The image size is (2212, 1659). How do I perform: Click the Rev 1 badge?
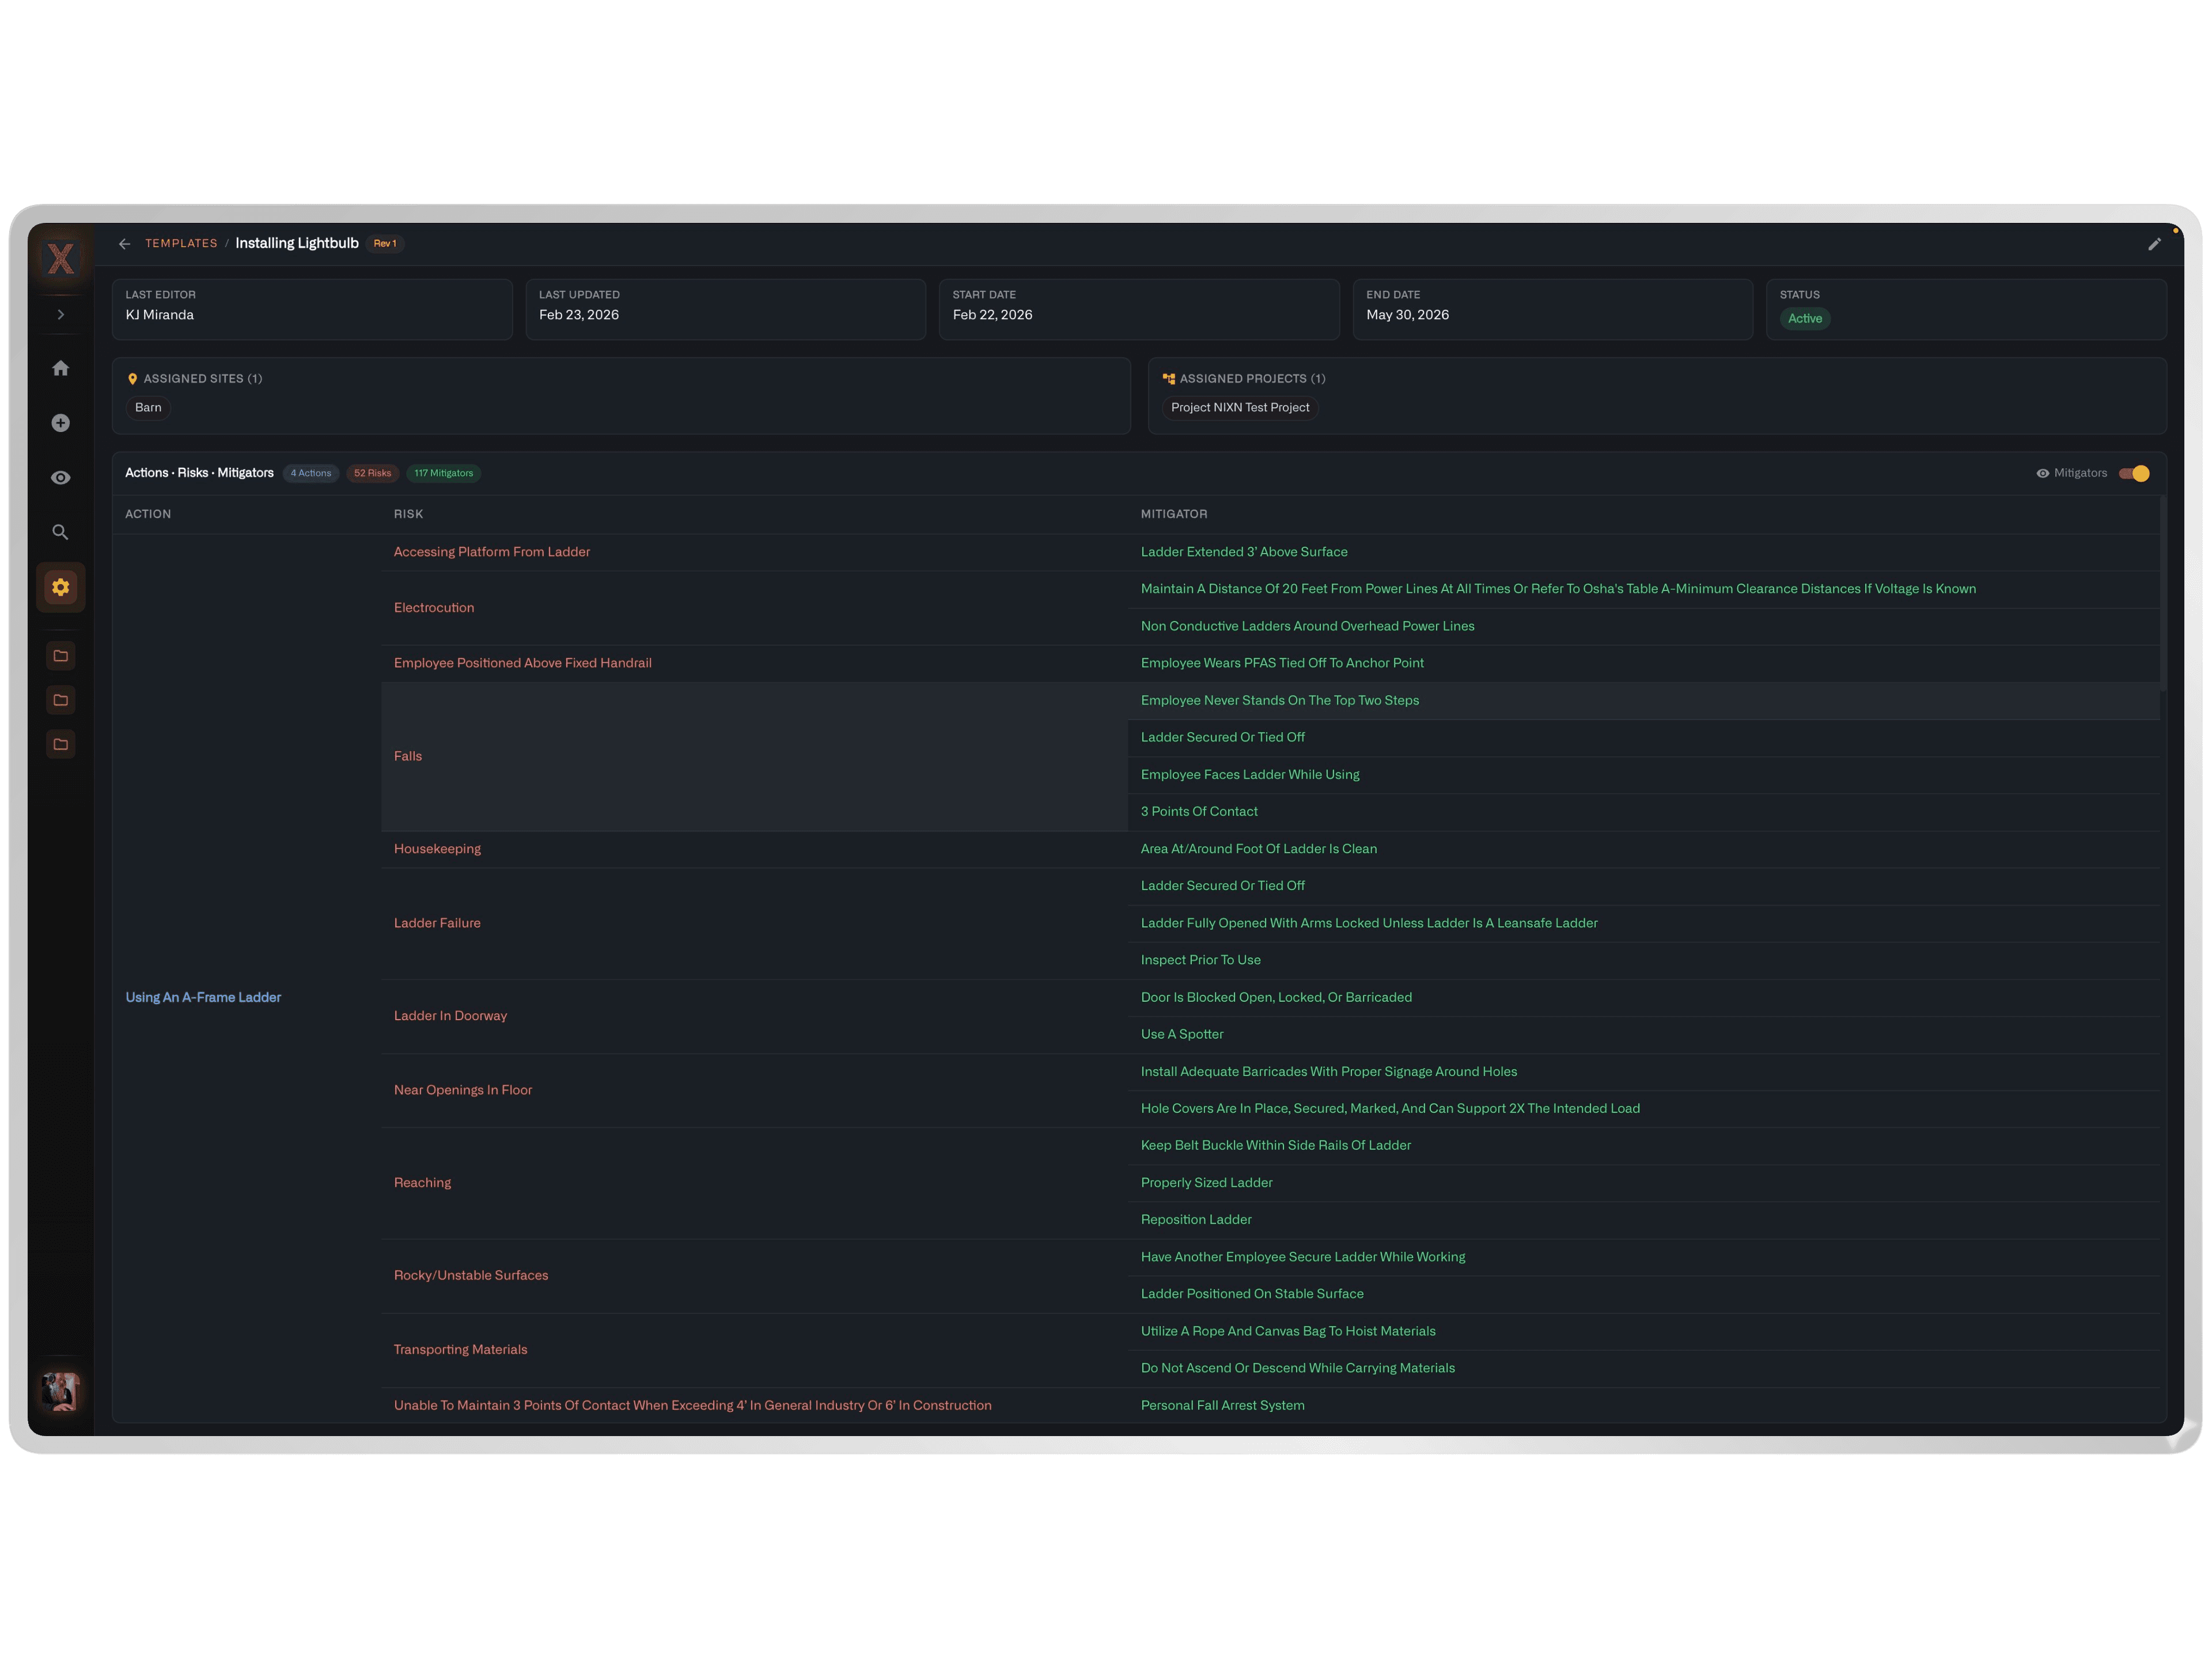pyautogui.click(x=385, y=243)
